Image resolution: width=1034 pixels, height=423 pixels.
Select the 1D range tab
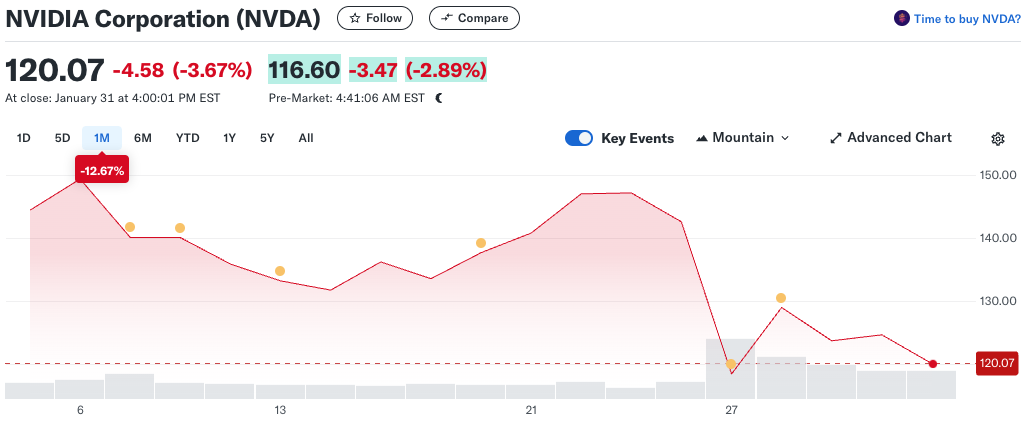(24, 138)
